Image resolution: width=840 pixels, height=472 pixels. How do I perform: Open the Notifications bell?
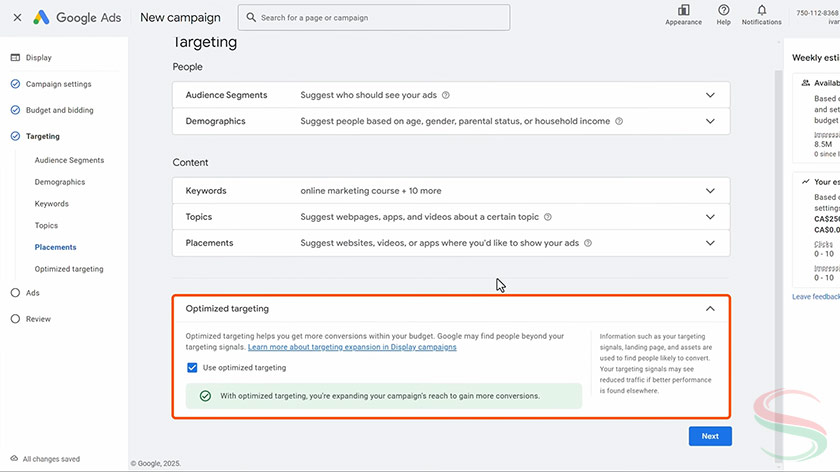[x=761, y=11]
